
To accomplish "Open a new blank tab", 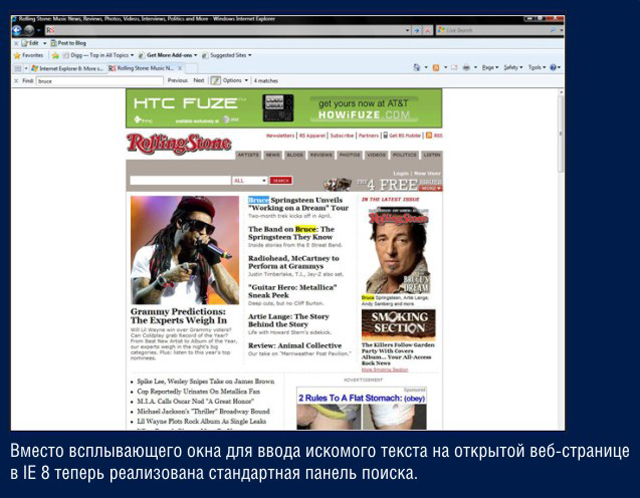I will pyautogui.click(x=192, y=68).
